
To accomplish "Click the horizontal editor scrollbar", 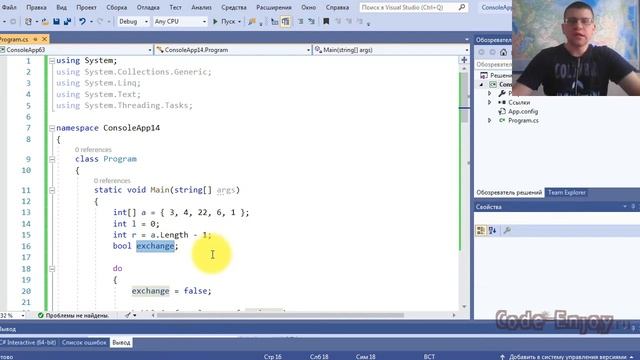I will [x=280, y=315].
